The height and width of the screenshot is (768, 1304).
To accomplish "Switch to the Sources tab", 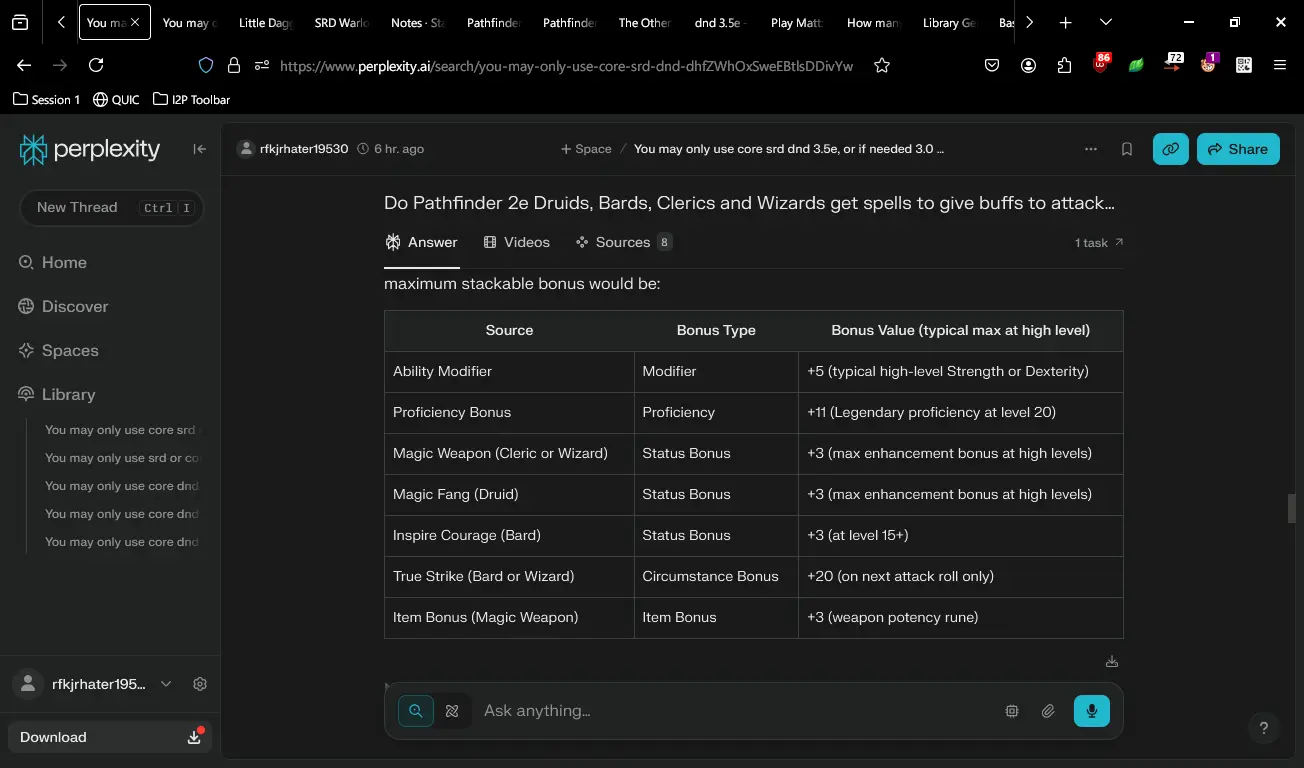I will point(623,242).
